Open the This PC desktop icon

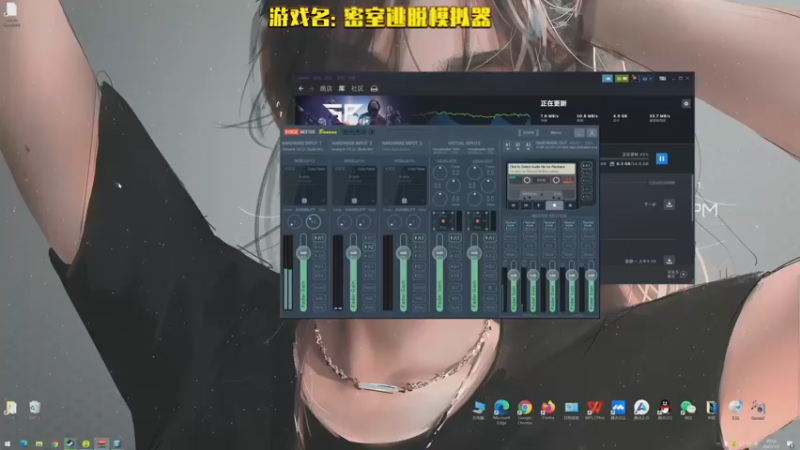478,410
